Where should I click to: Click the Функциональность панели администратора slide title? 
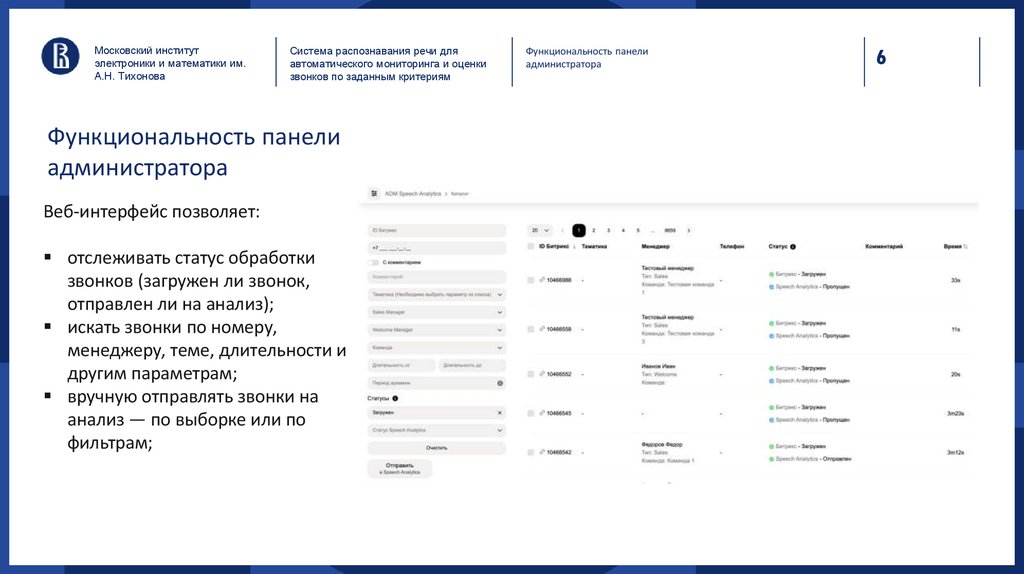pyautogui.click(x=193, y=152)
